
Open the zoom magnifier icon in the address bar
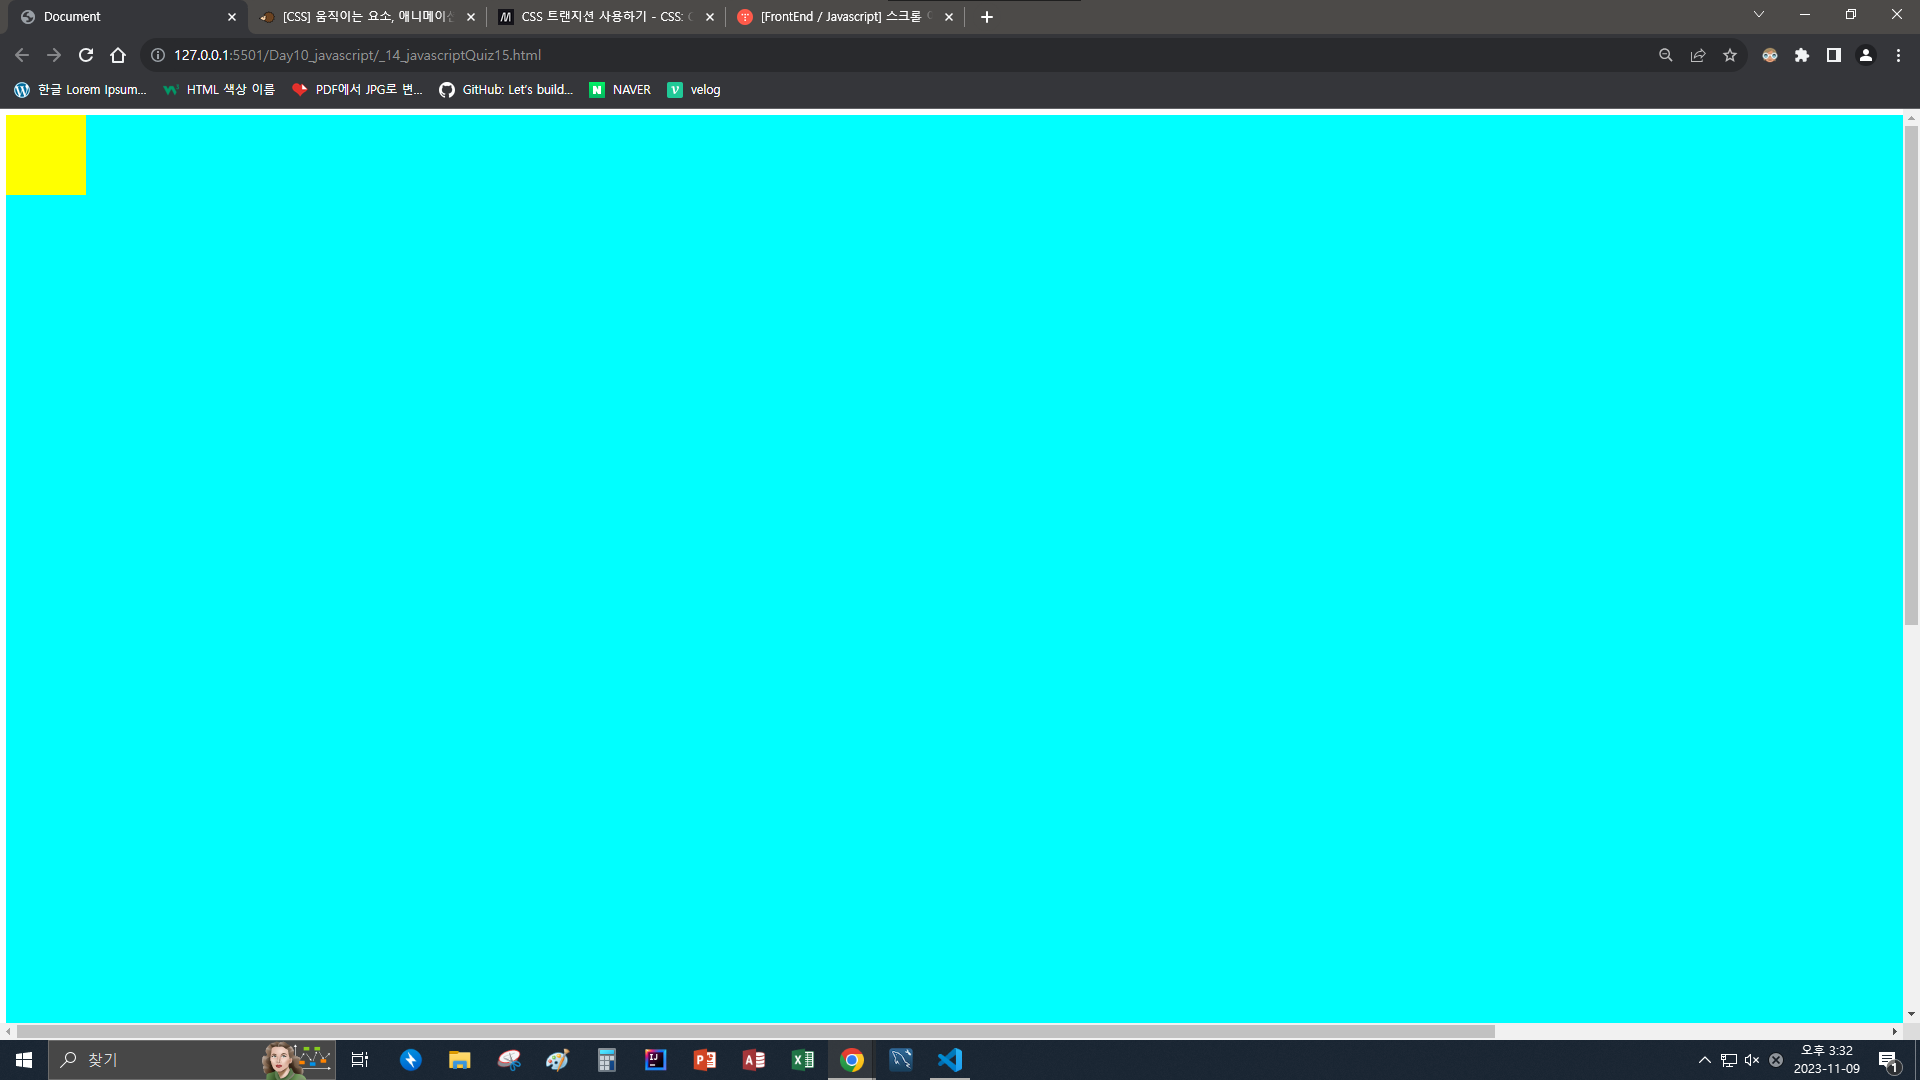(1666, 55)
